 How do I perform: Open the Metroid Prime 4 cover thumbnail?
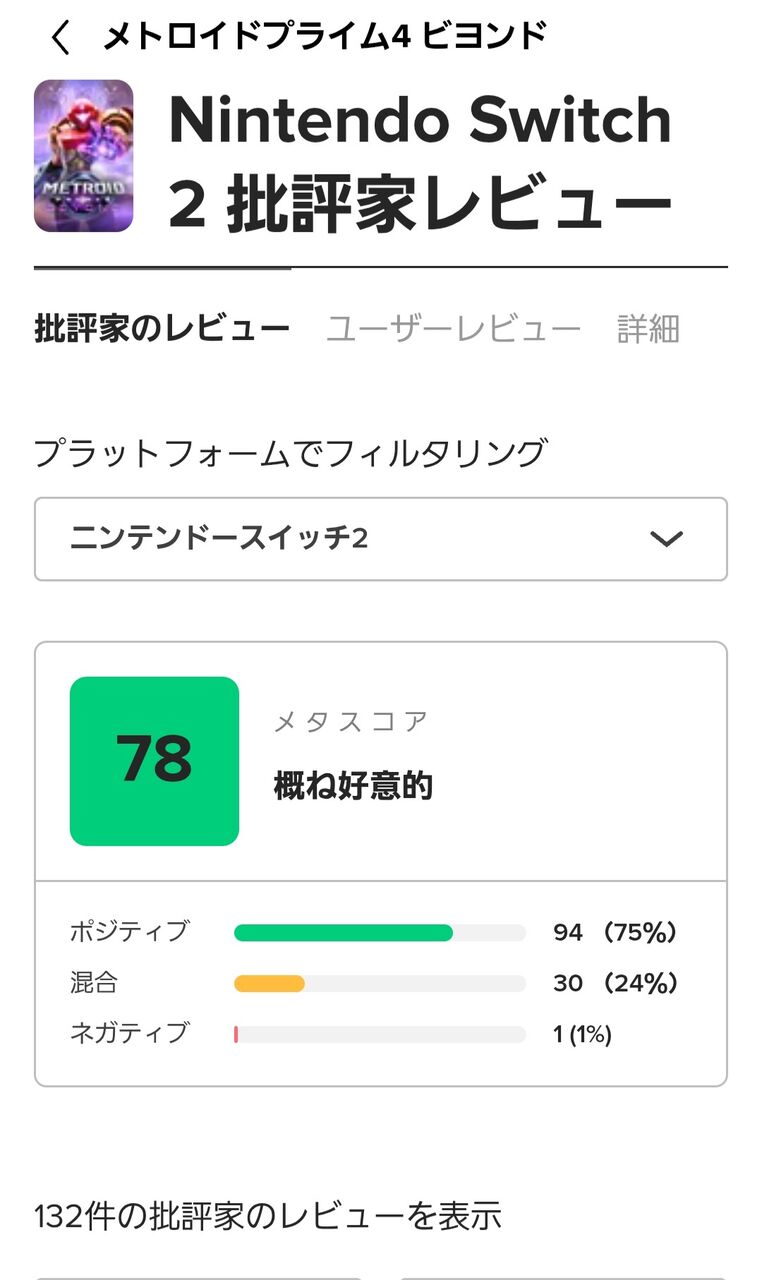(84, 156)
